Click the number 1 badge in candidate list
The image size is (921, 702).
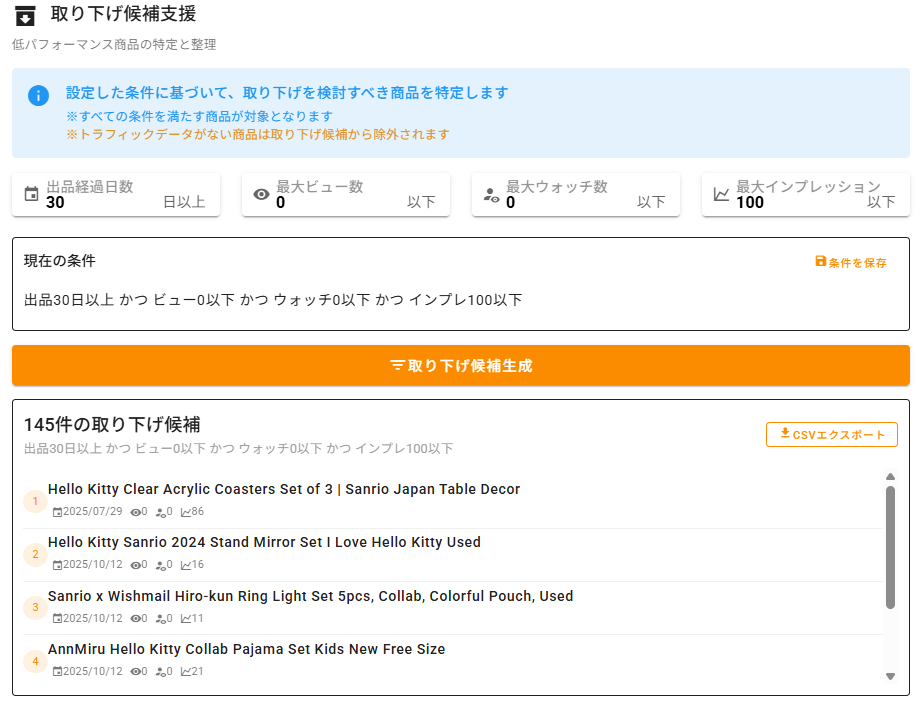click(x=35, y=501)
